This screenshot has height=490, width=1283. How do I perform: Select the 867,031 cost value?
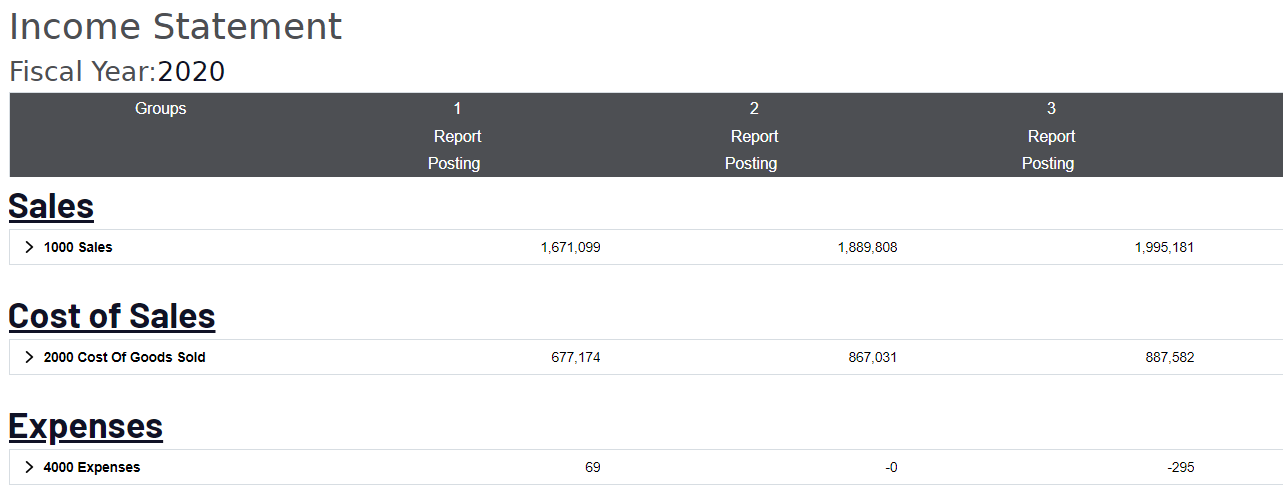point(873,357)
